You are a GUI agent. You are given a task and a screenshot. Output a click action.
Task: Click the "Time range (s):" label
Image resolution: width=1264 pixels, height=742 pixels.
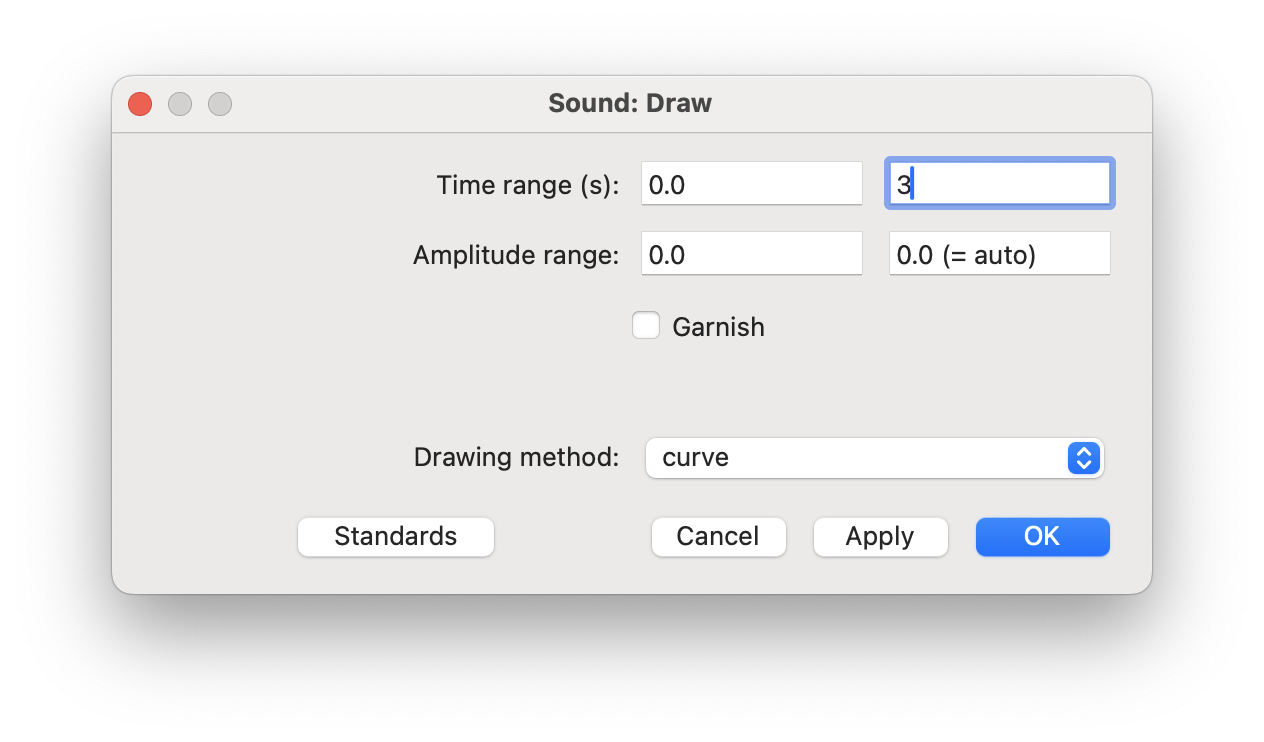click(x=528, y=185)
